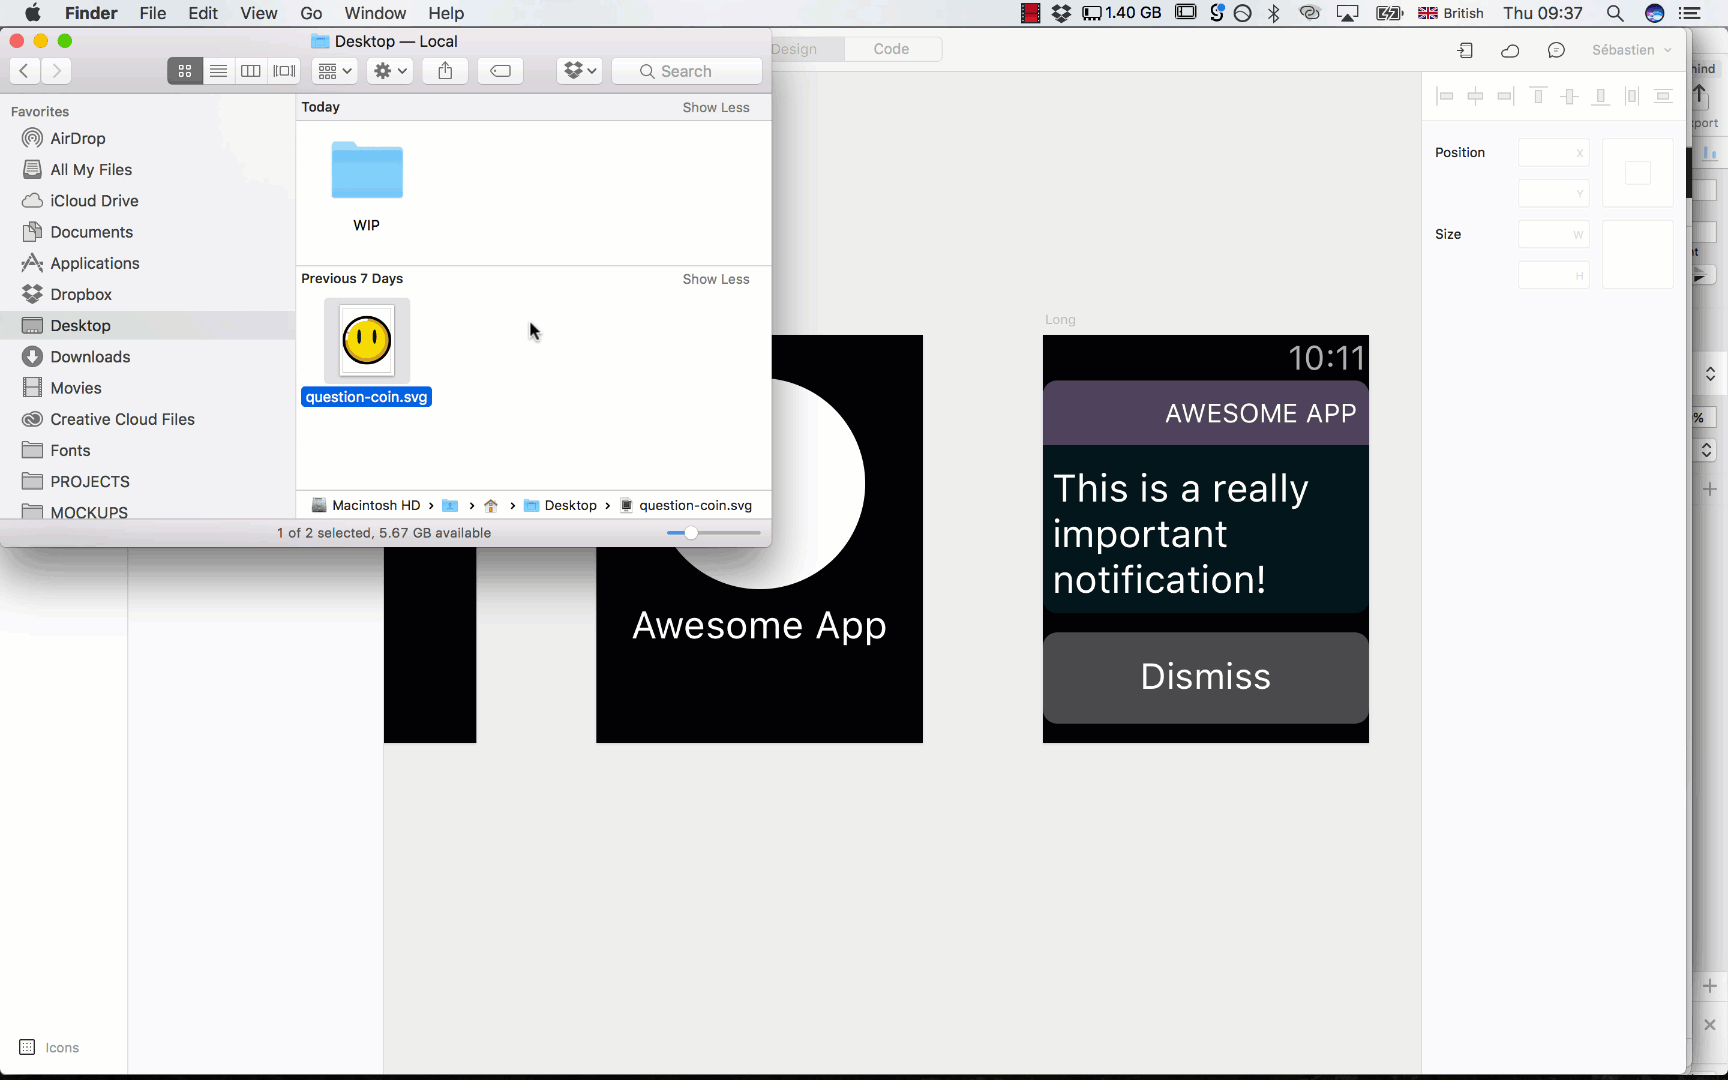The width and height of the screenshot is (1728, 1080).
Task: Switch to Code tab in background app
Action: pos(891,49)
